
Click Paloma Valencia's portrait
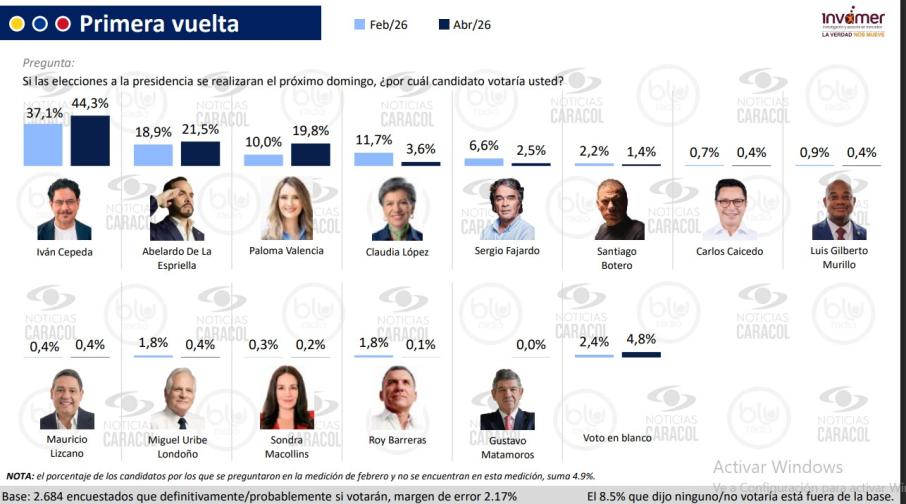[x=287, y=210]
